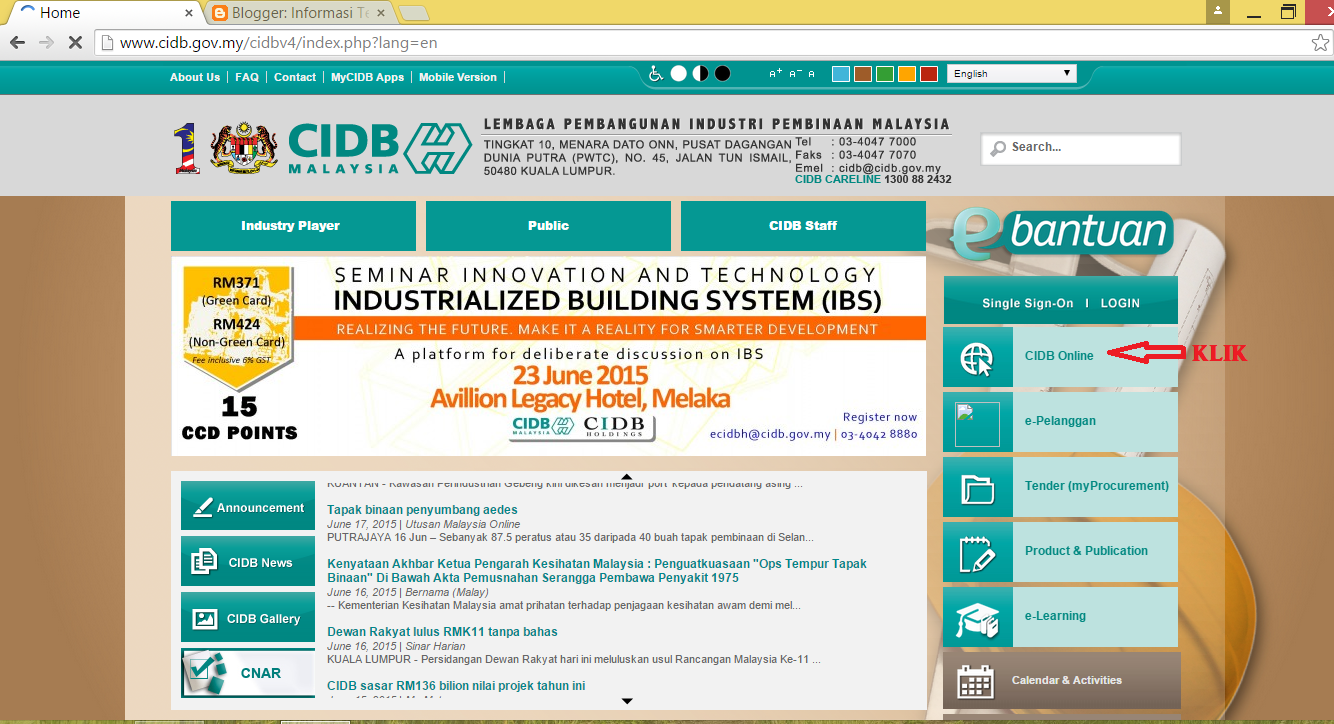Viewport: 1334px width, 724px height.
Task: Click the e-bantuan logo
Action: (x=1061, y=234)
